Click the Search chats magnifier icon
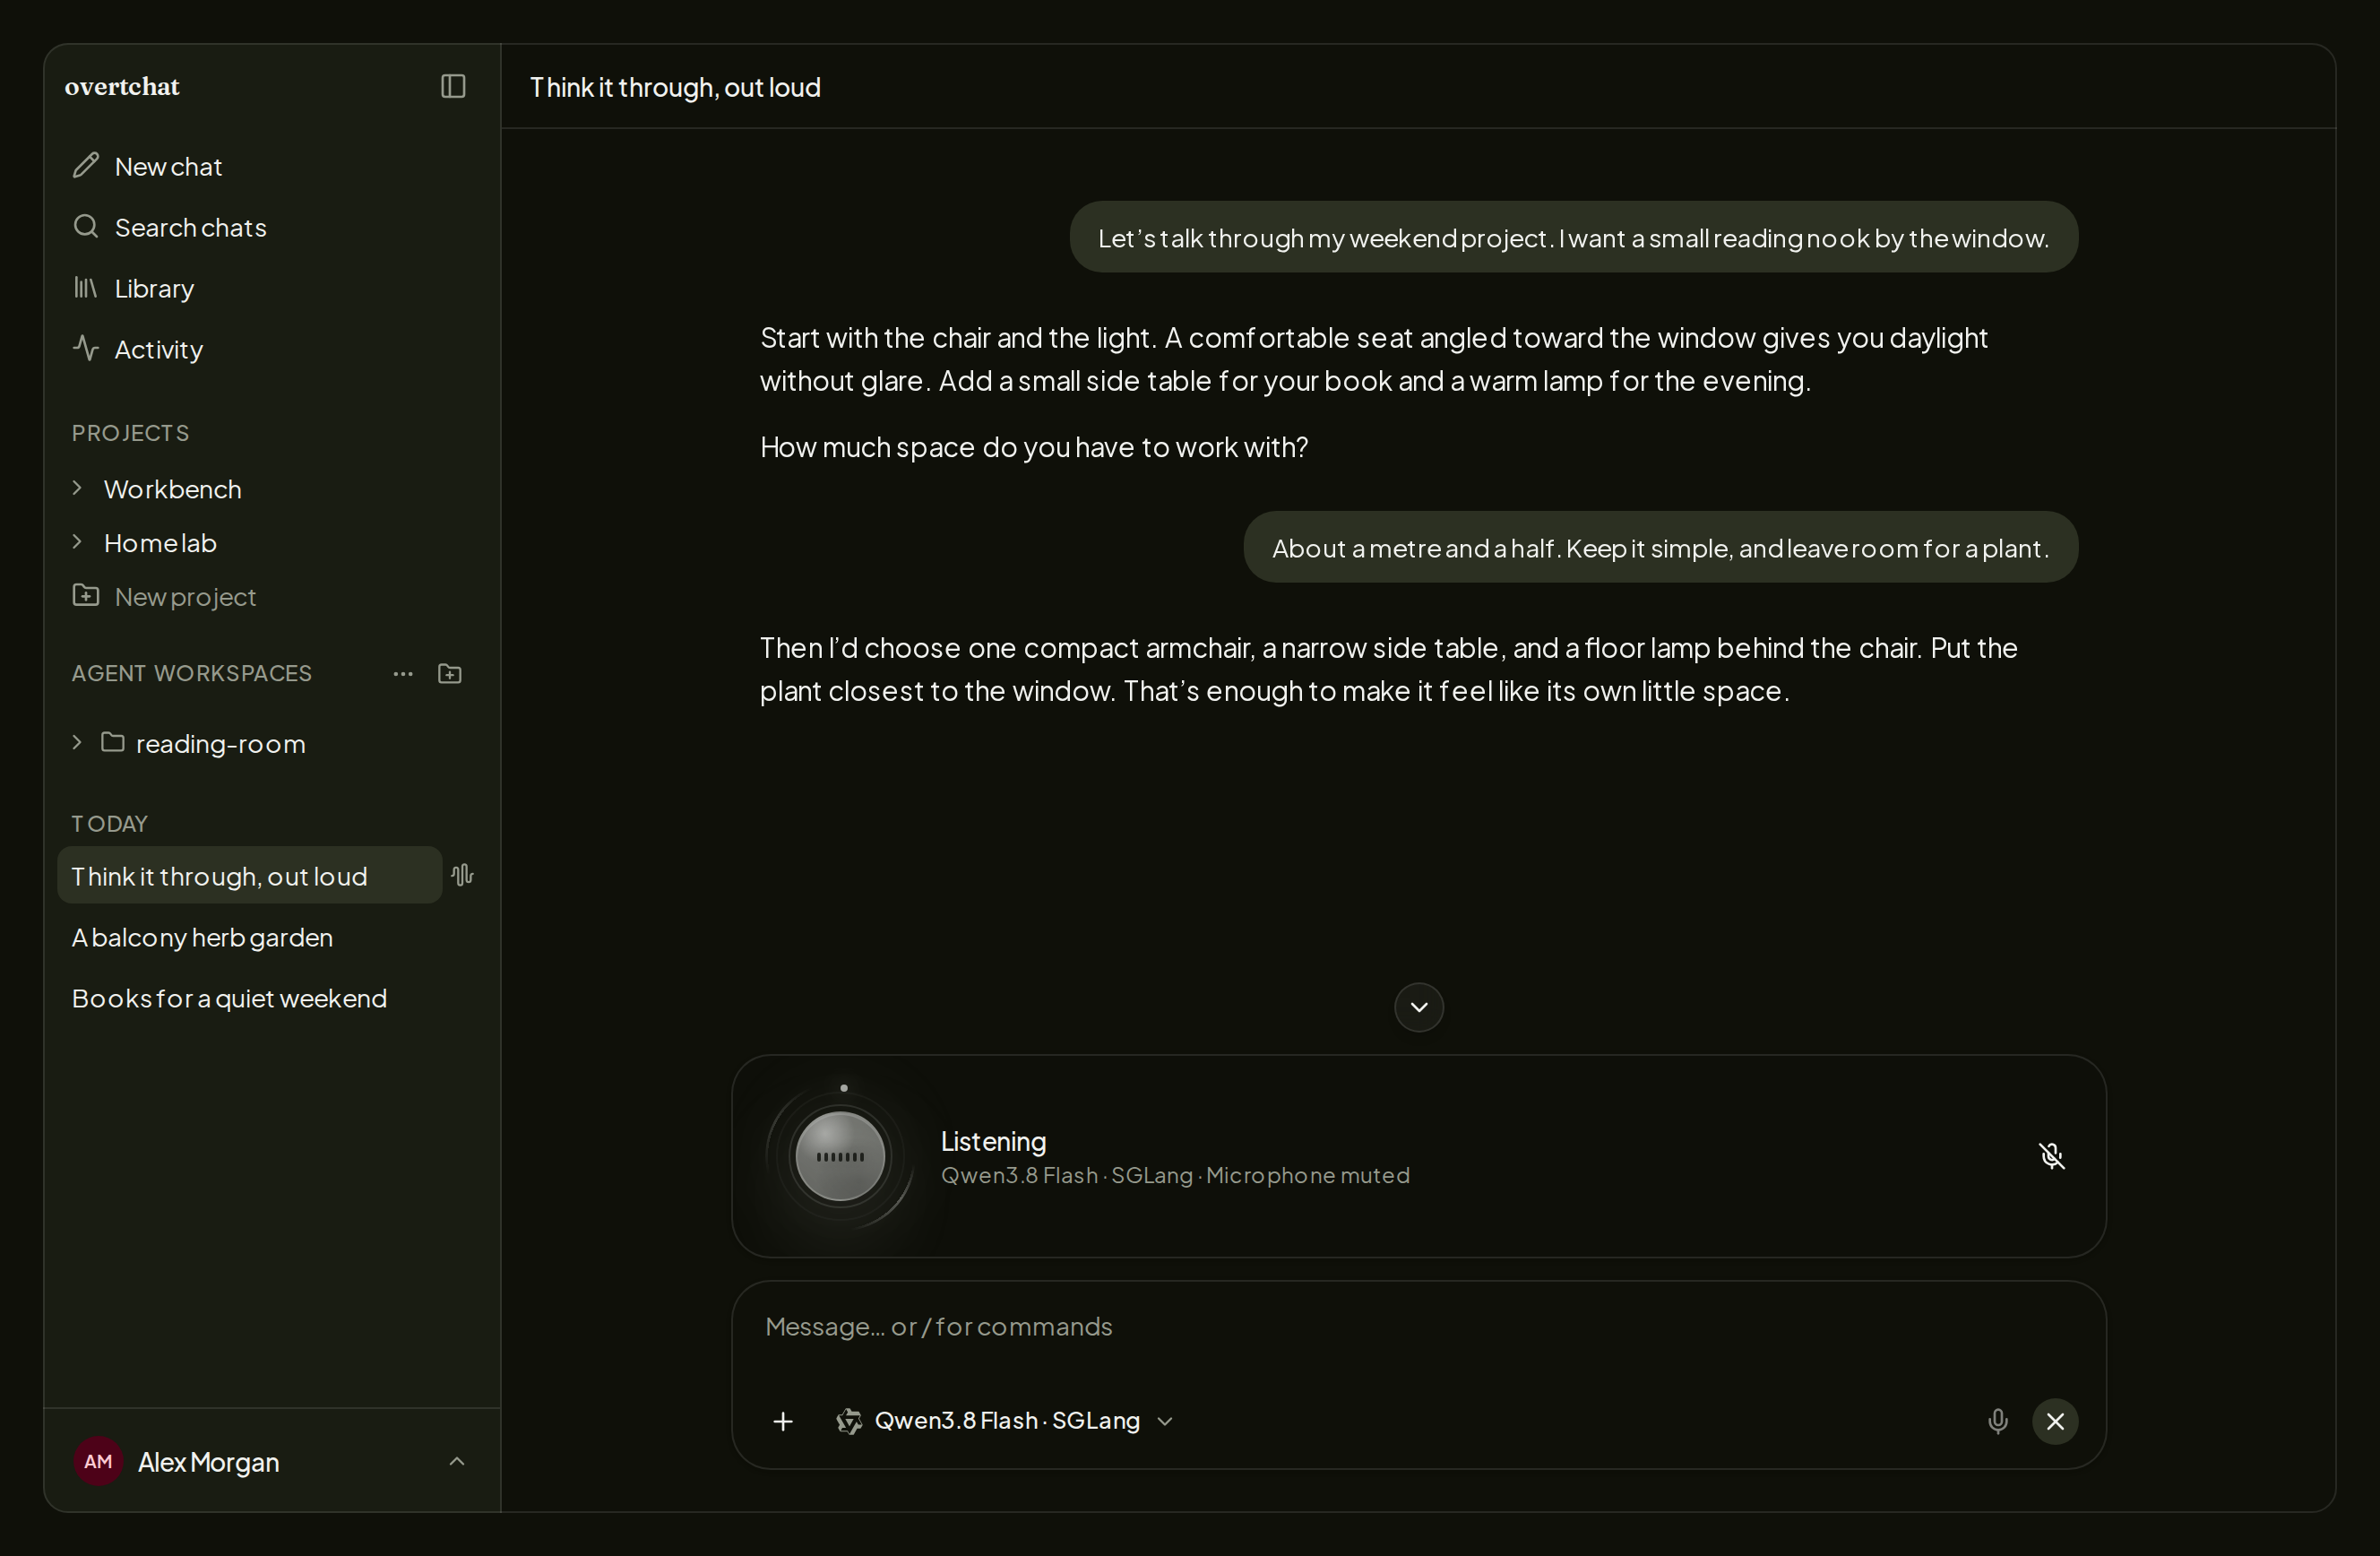 point(86,226)
